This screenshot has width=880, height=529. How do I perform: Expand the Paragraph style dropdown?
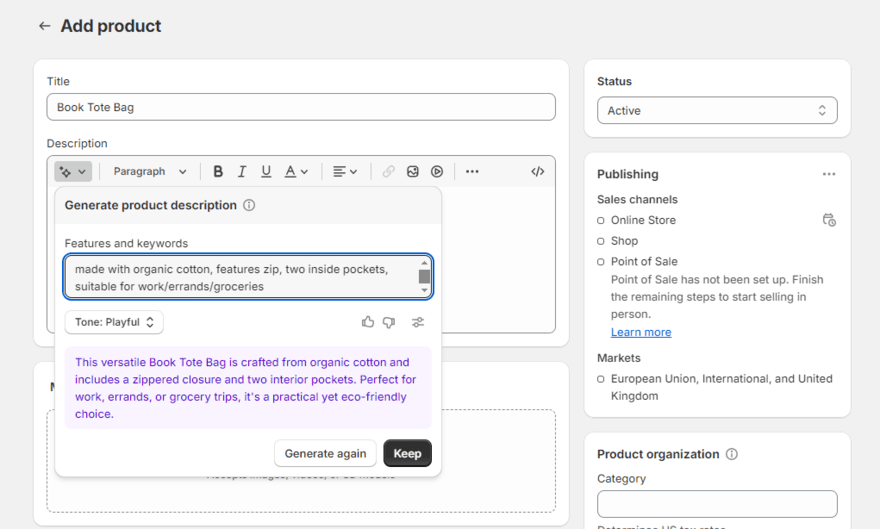[150, 172]
